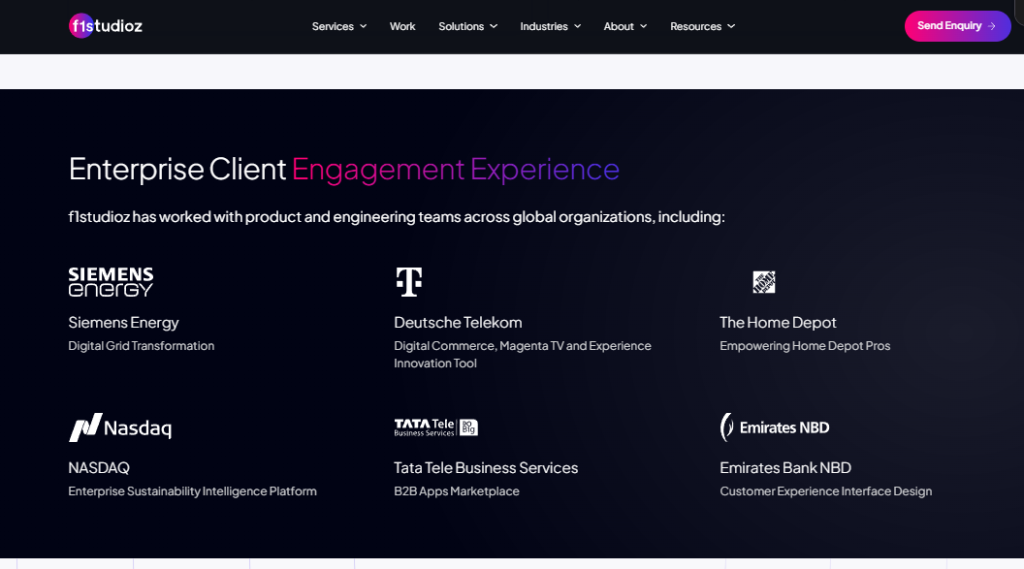This screenshot has height=569, width=1024.
Task: Click Empowering Home Depot Pros text
Action: tap(805, 346)
